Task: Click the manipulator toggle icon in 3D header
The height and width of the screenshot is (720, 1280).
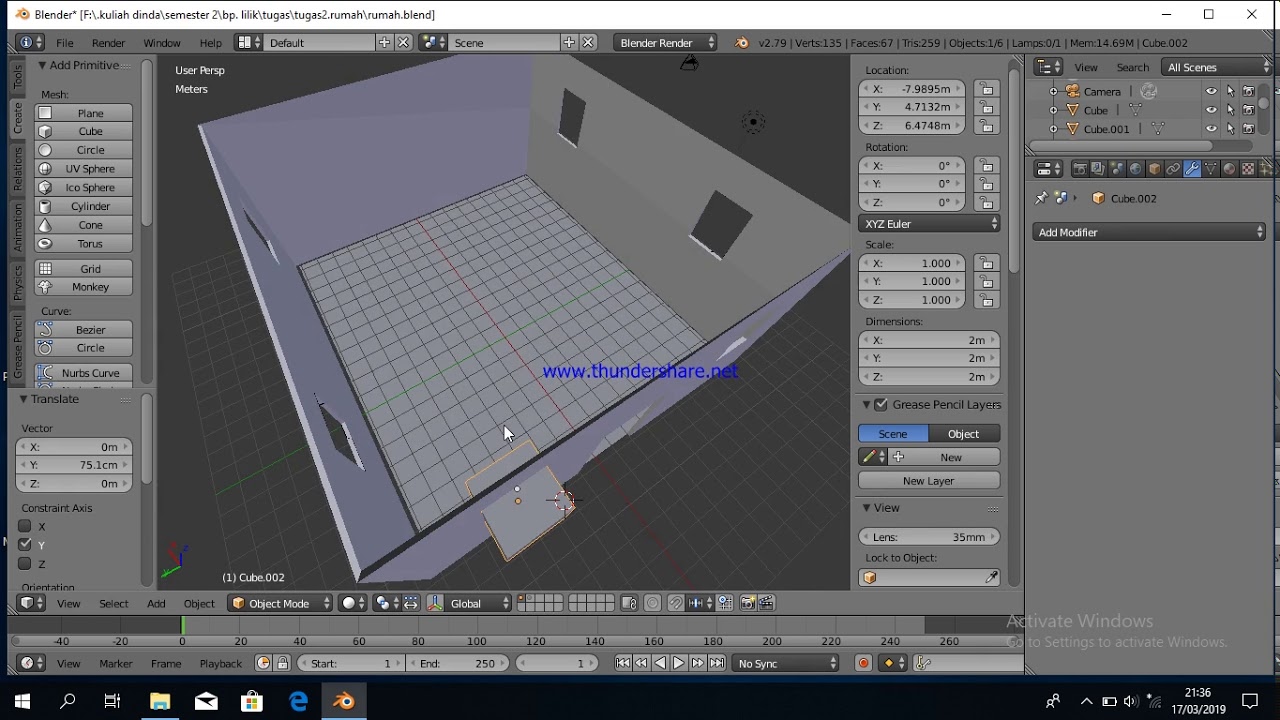Action: [435, 603]
